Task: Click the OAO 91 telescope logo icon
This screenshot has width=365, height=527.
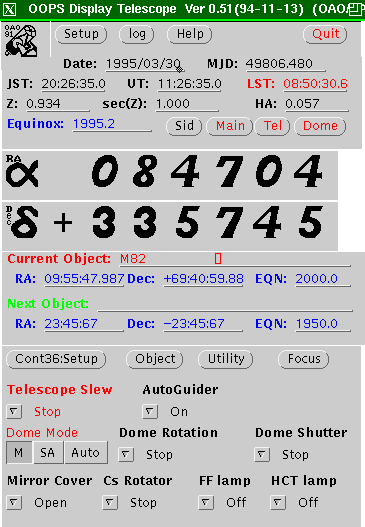Action: tap(21, 41)
